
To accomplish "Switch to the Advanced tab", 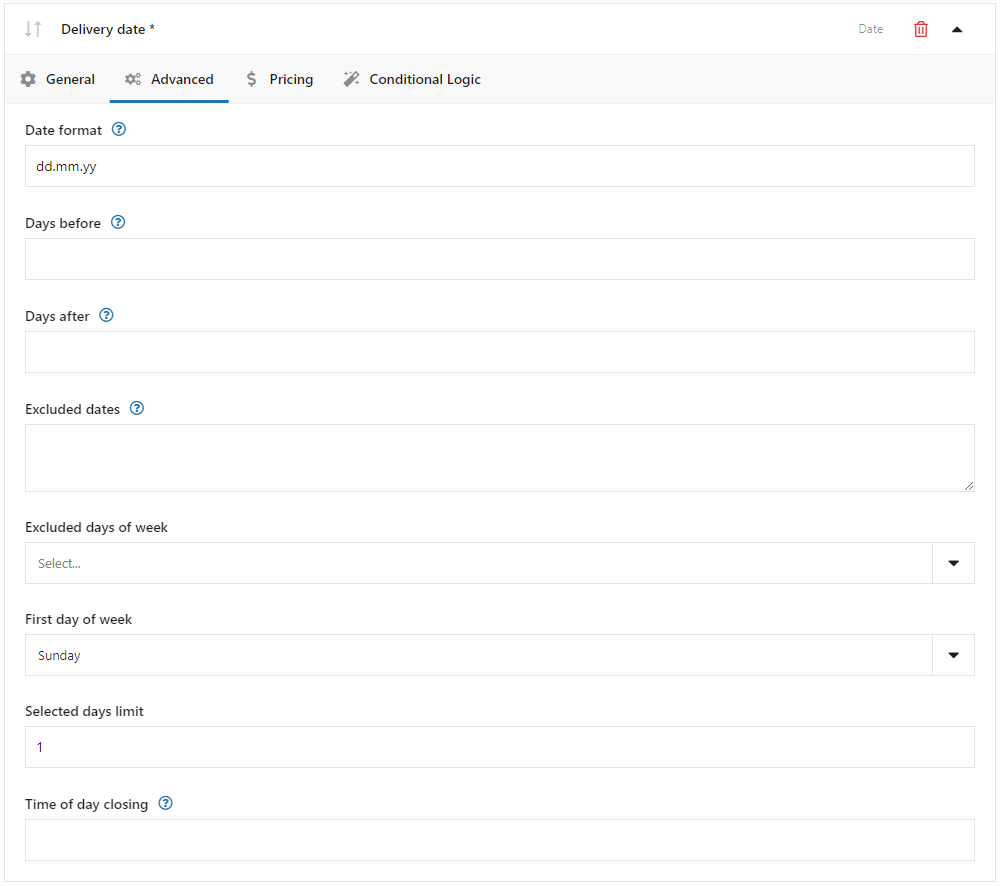I will click(x=169, y=79).
